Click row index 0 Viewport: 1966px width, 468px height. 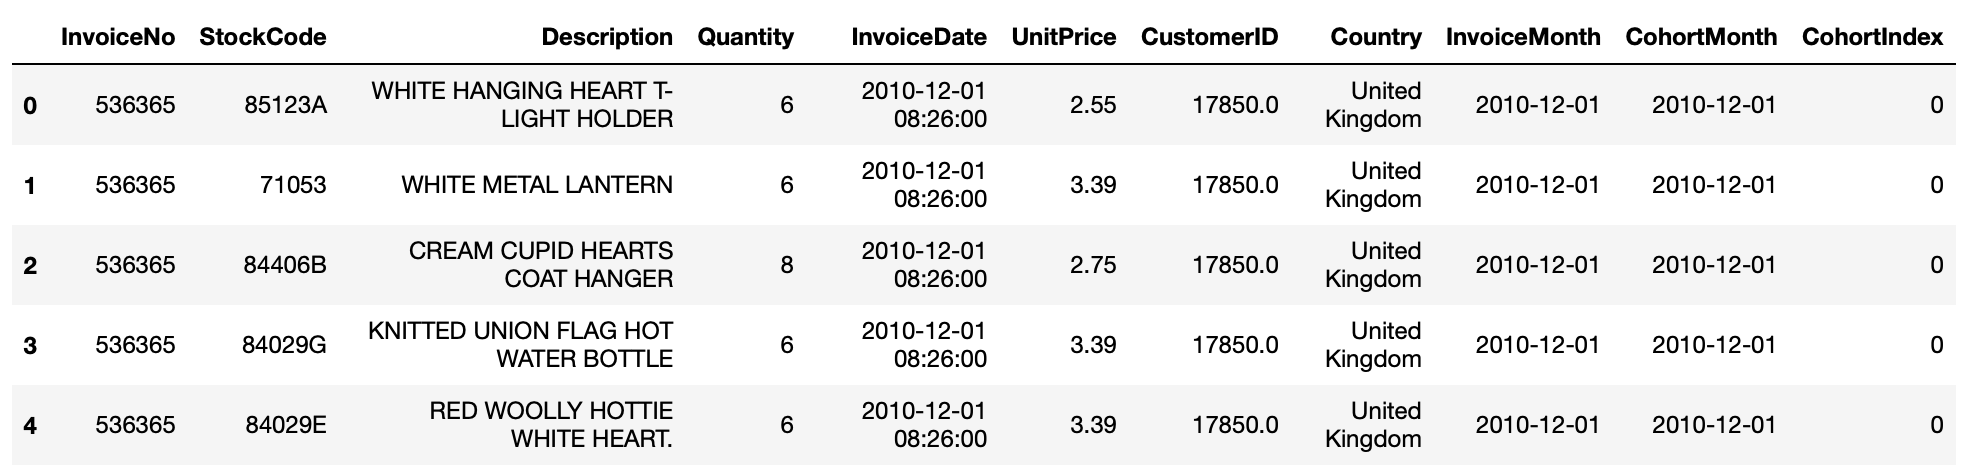pyautogui.click(x=30, y=105)
